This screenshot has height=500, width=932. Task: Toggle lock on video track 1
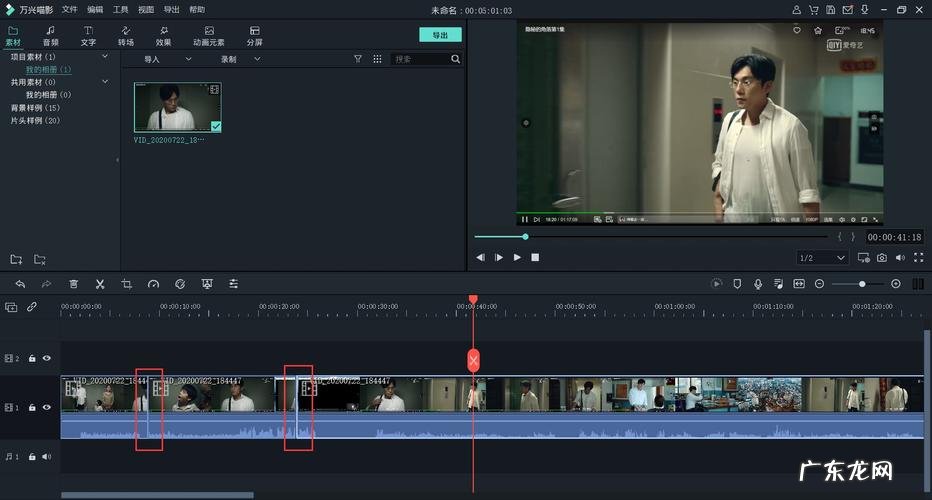coord(32,408)
